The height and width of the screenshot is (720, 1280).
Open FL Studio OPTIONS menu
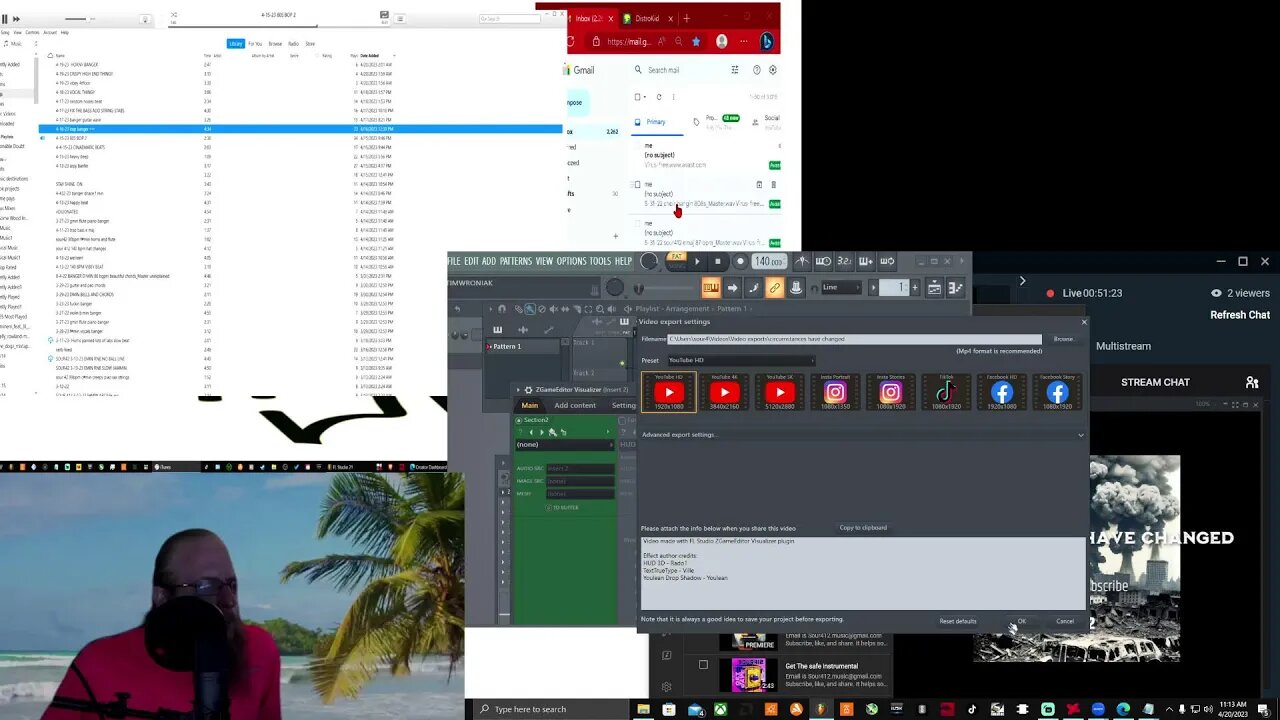pyautogui.click(x=572, y=262)
